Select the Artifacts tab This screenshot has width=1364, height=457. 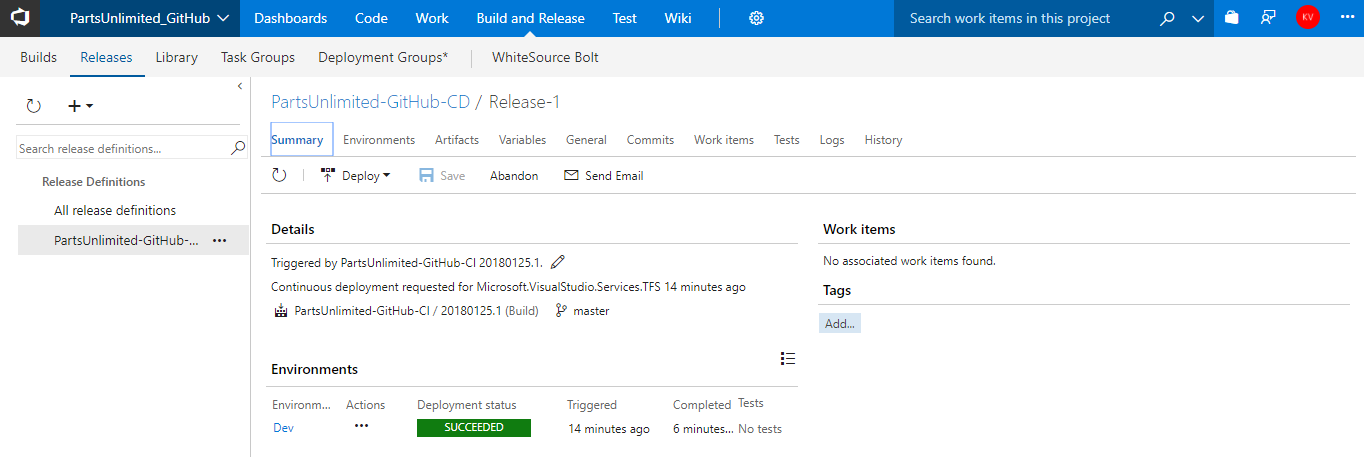[457, 140]
